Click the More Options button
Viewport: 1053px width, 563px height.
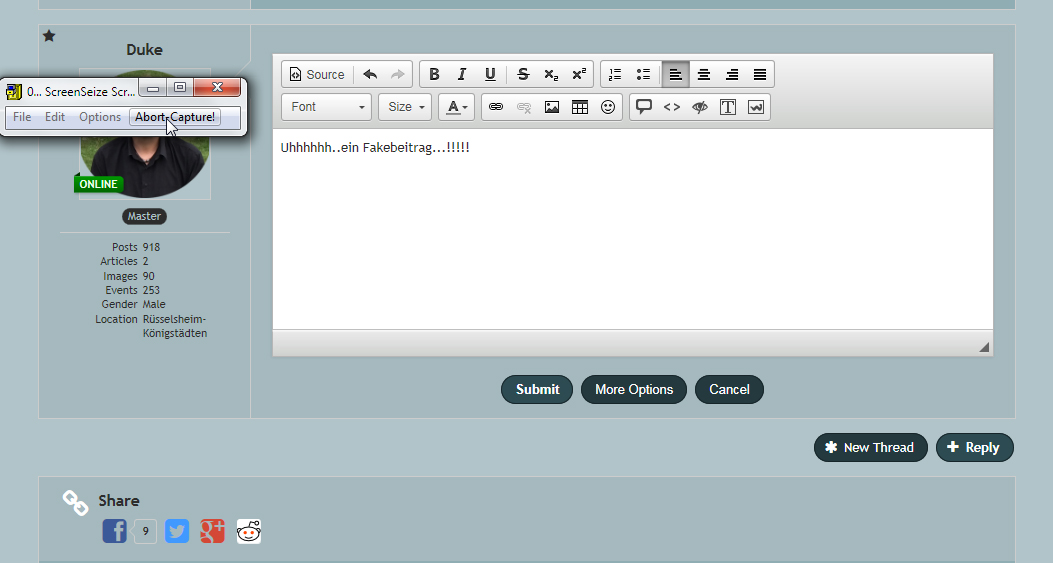point(633,390)
